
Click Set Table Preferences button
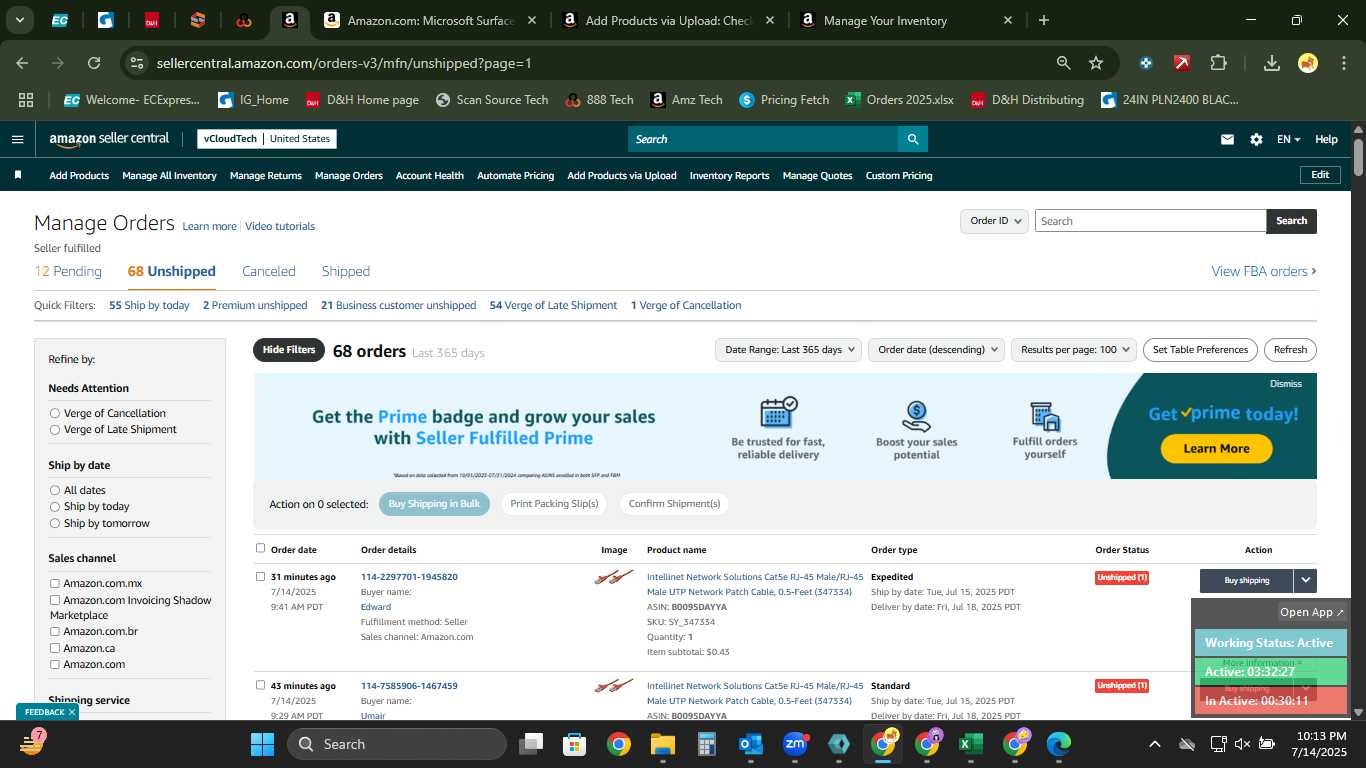pos(1200,350)
